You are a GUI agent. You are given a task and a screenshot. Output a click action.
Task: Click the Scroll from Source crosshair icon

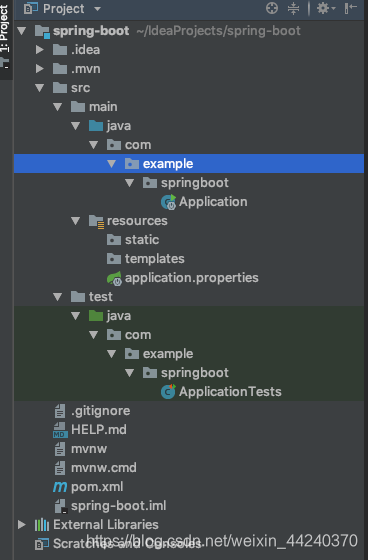272,8
